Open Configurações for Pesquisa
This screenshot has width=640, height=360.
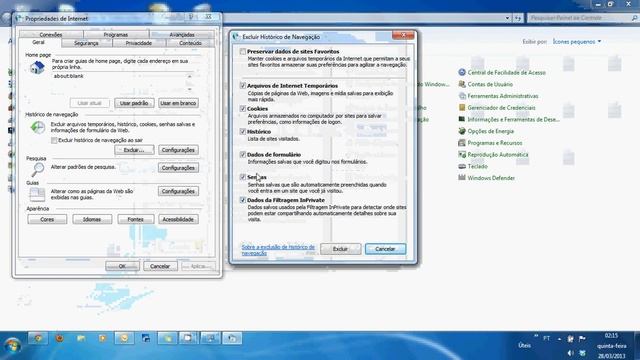point(178,168)
